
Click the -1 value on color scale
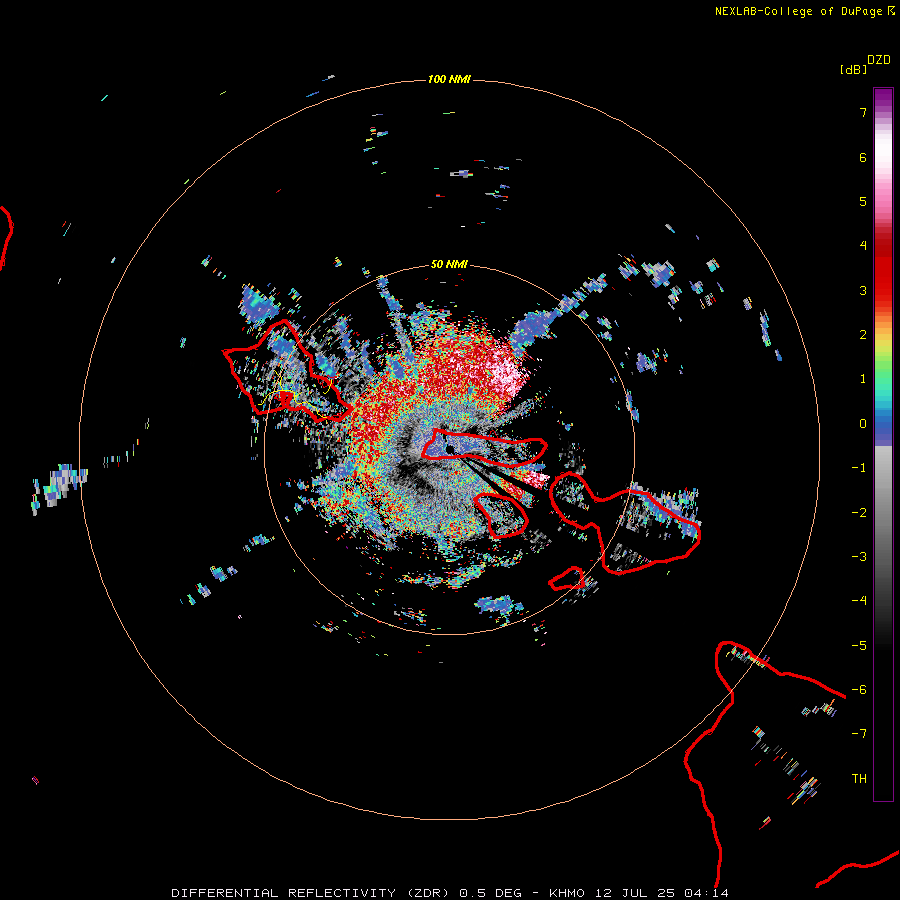click(859, 468)
